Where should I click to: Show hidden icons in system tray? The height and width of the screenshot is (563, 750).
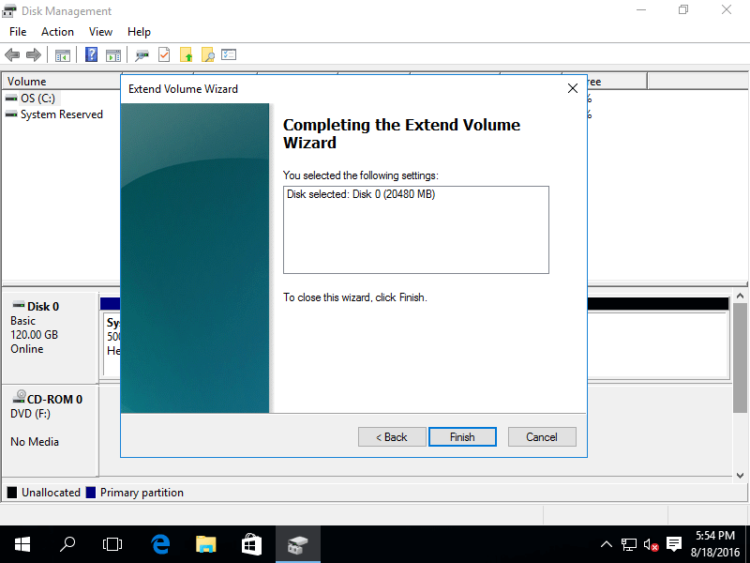point(606,545)
